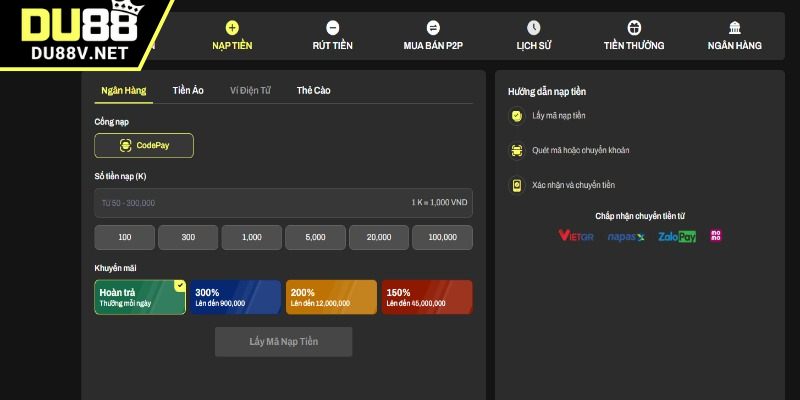Click the Rút Tiền minus icon
This screenshot has width=800, height=400.
332,28
